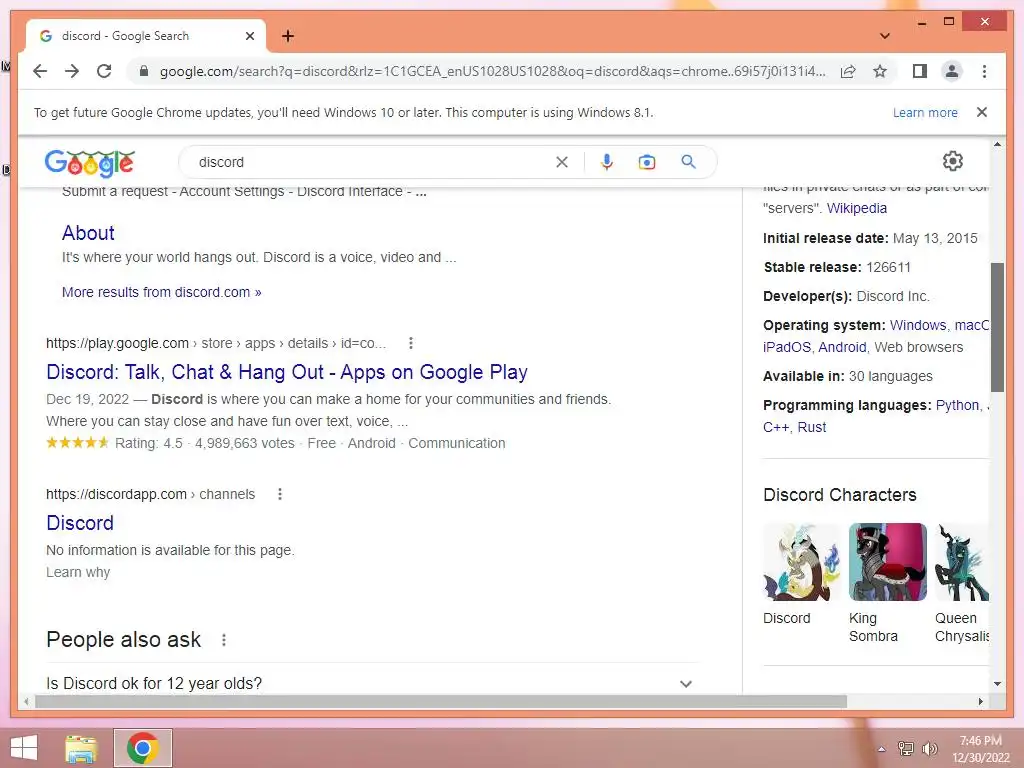Click the Available in 30 languages text

pos(848,376)
